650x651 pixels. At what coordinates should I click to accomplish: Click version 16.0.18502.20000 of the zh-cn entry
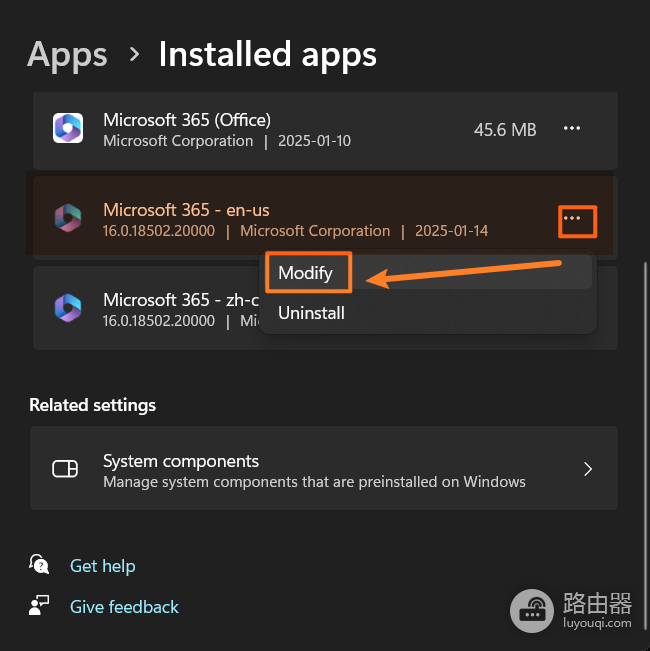point(159,321)
